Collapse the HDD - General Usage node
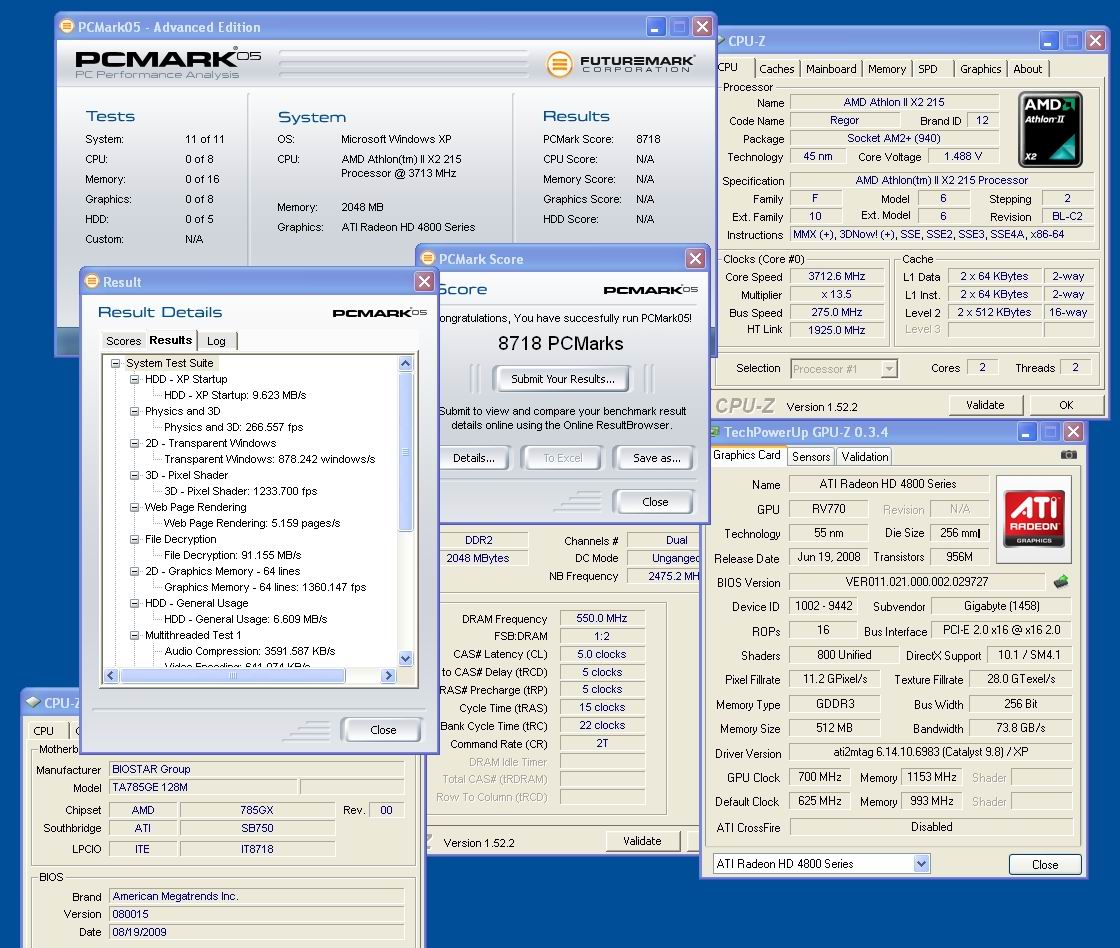The image size is (1120, 948). 134,603
